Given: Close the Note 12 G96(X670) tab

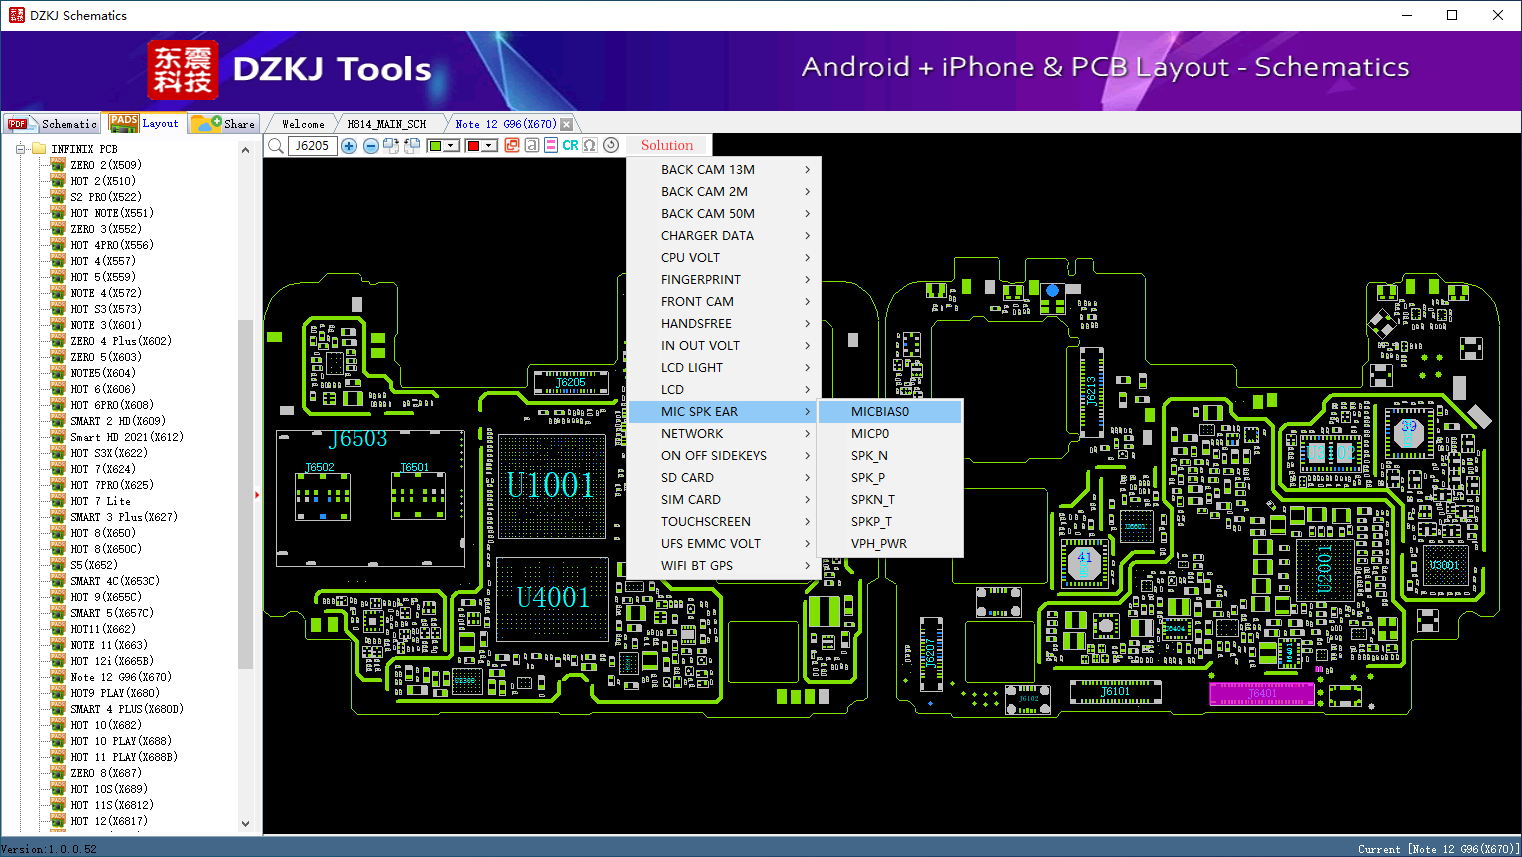Looking at the screenshot, I should (x=567, y=124).
